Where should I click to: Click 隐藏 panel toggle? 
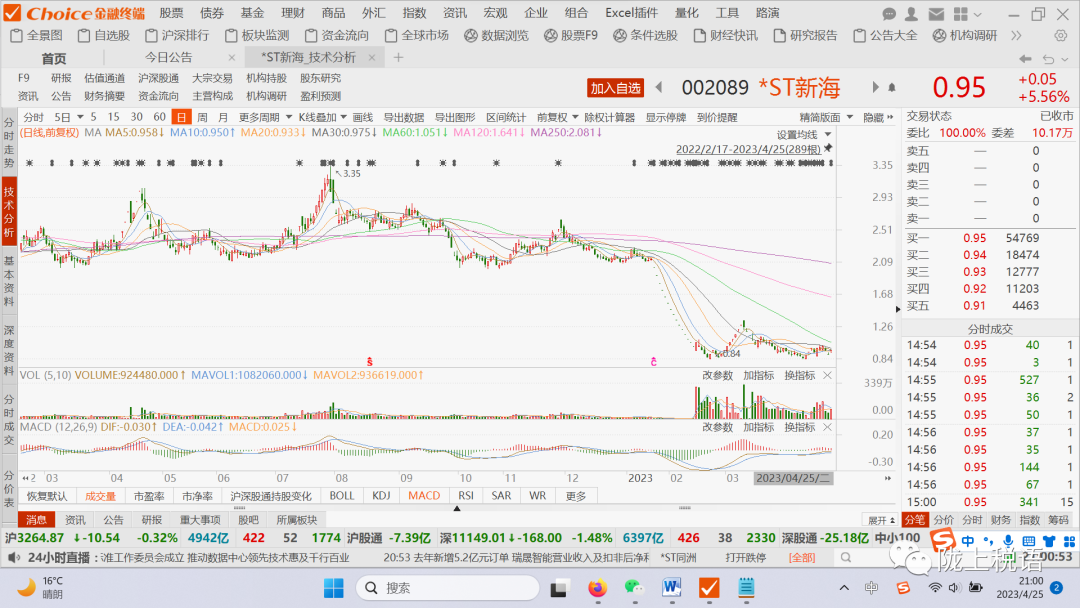[878, 117]
